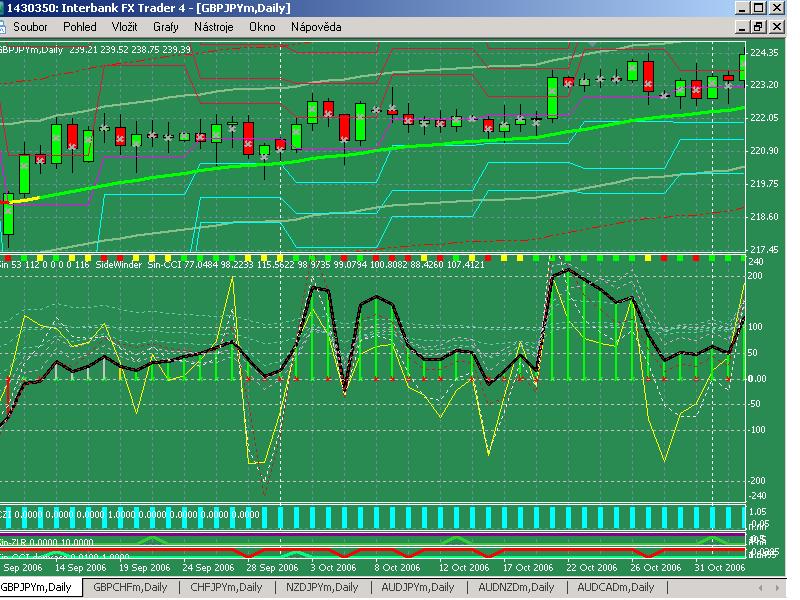Image resolution: width=800 pixels, height=600 pixels.
Task: Click the Sin-ZLR indicator label
Action: 47,542
